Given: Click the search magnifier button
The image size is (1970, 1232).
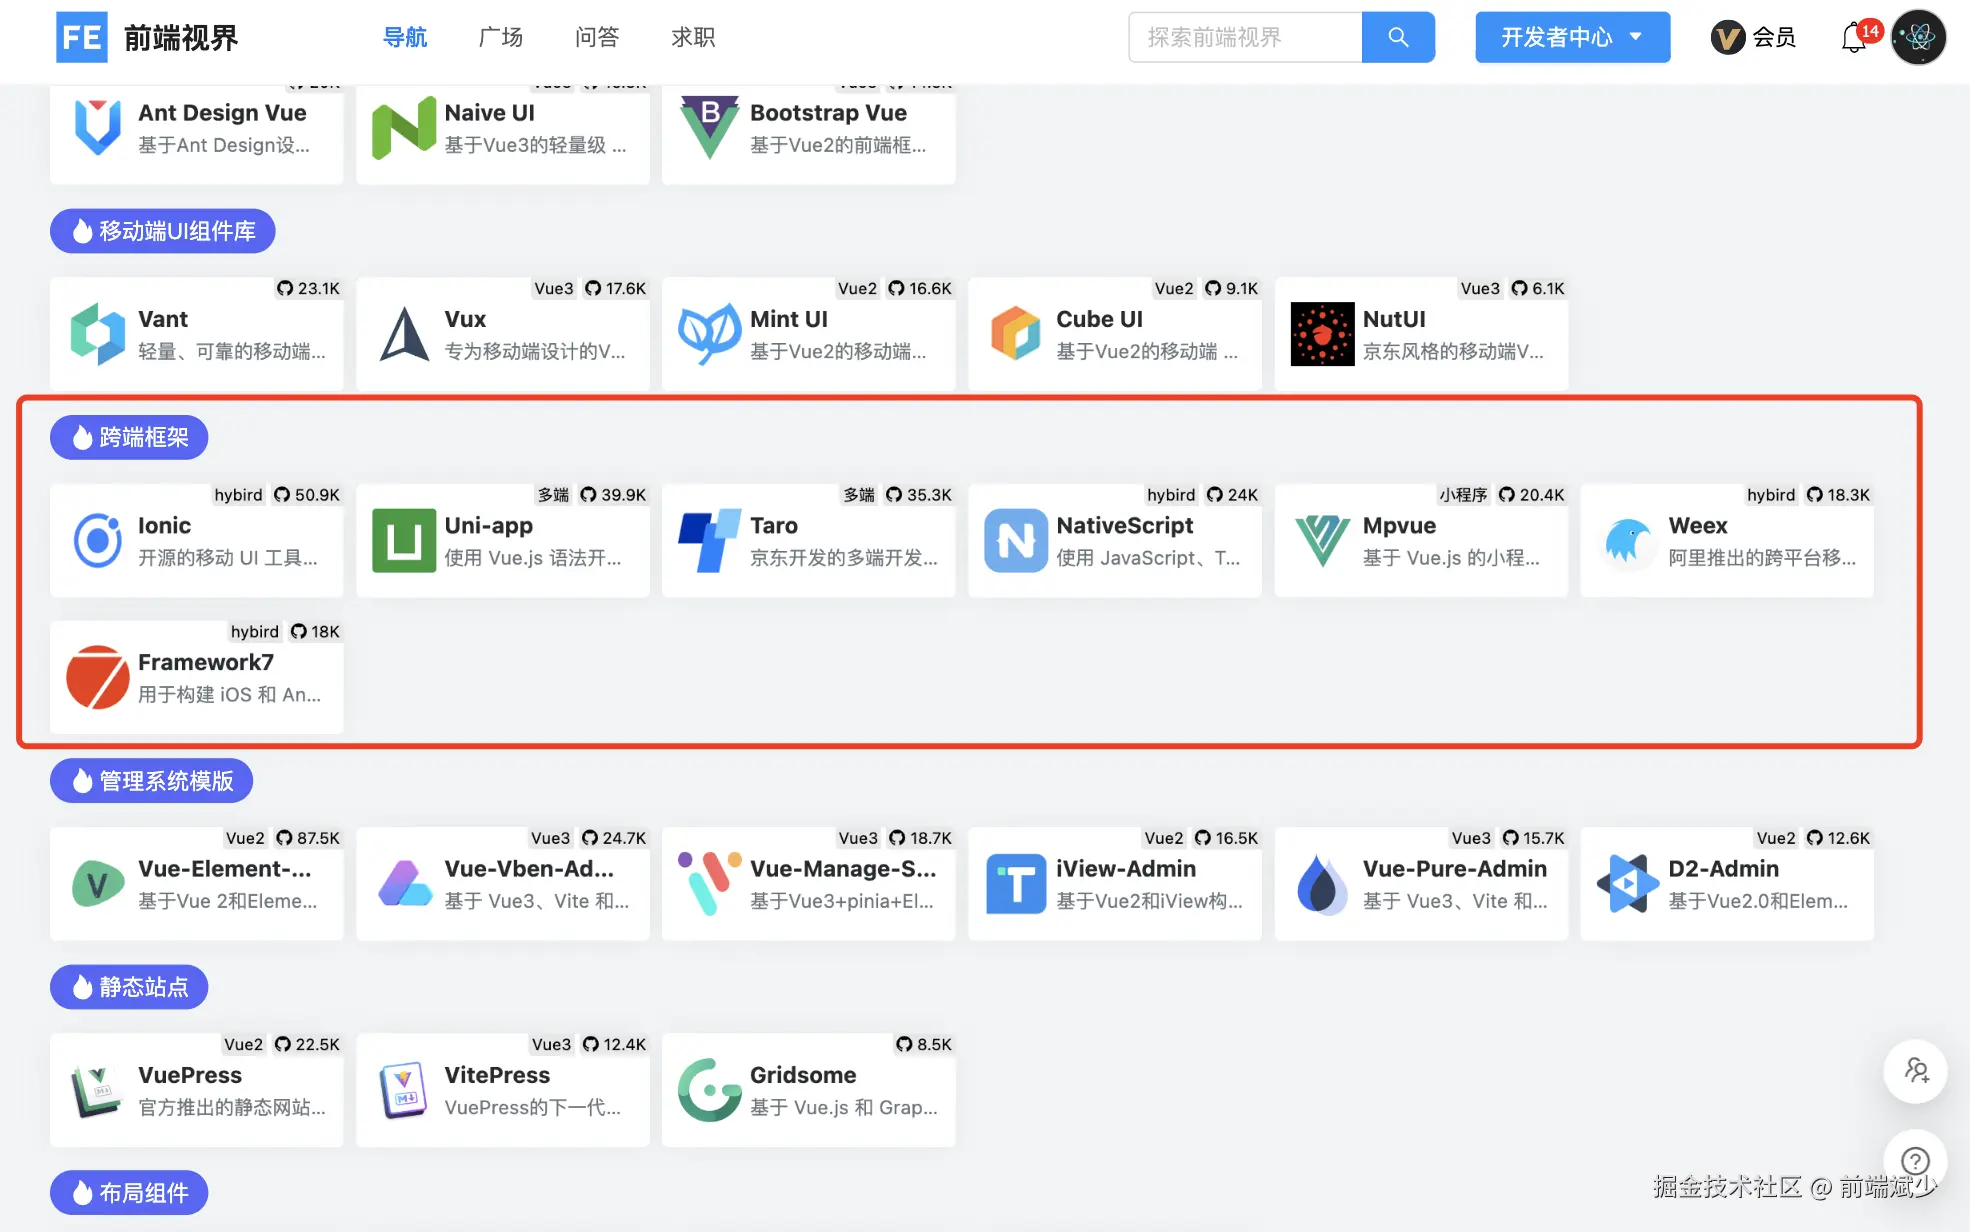Looking at the screenshot, I should [1398, 37].
